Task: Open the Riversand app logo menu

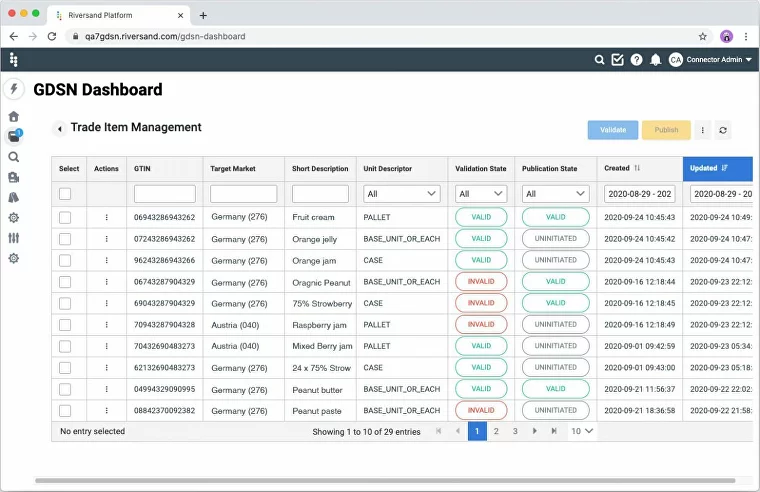Action: pos(14,60)
